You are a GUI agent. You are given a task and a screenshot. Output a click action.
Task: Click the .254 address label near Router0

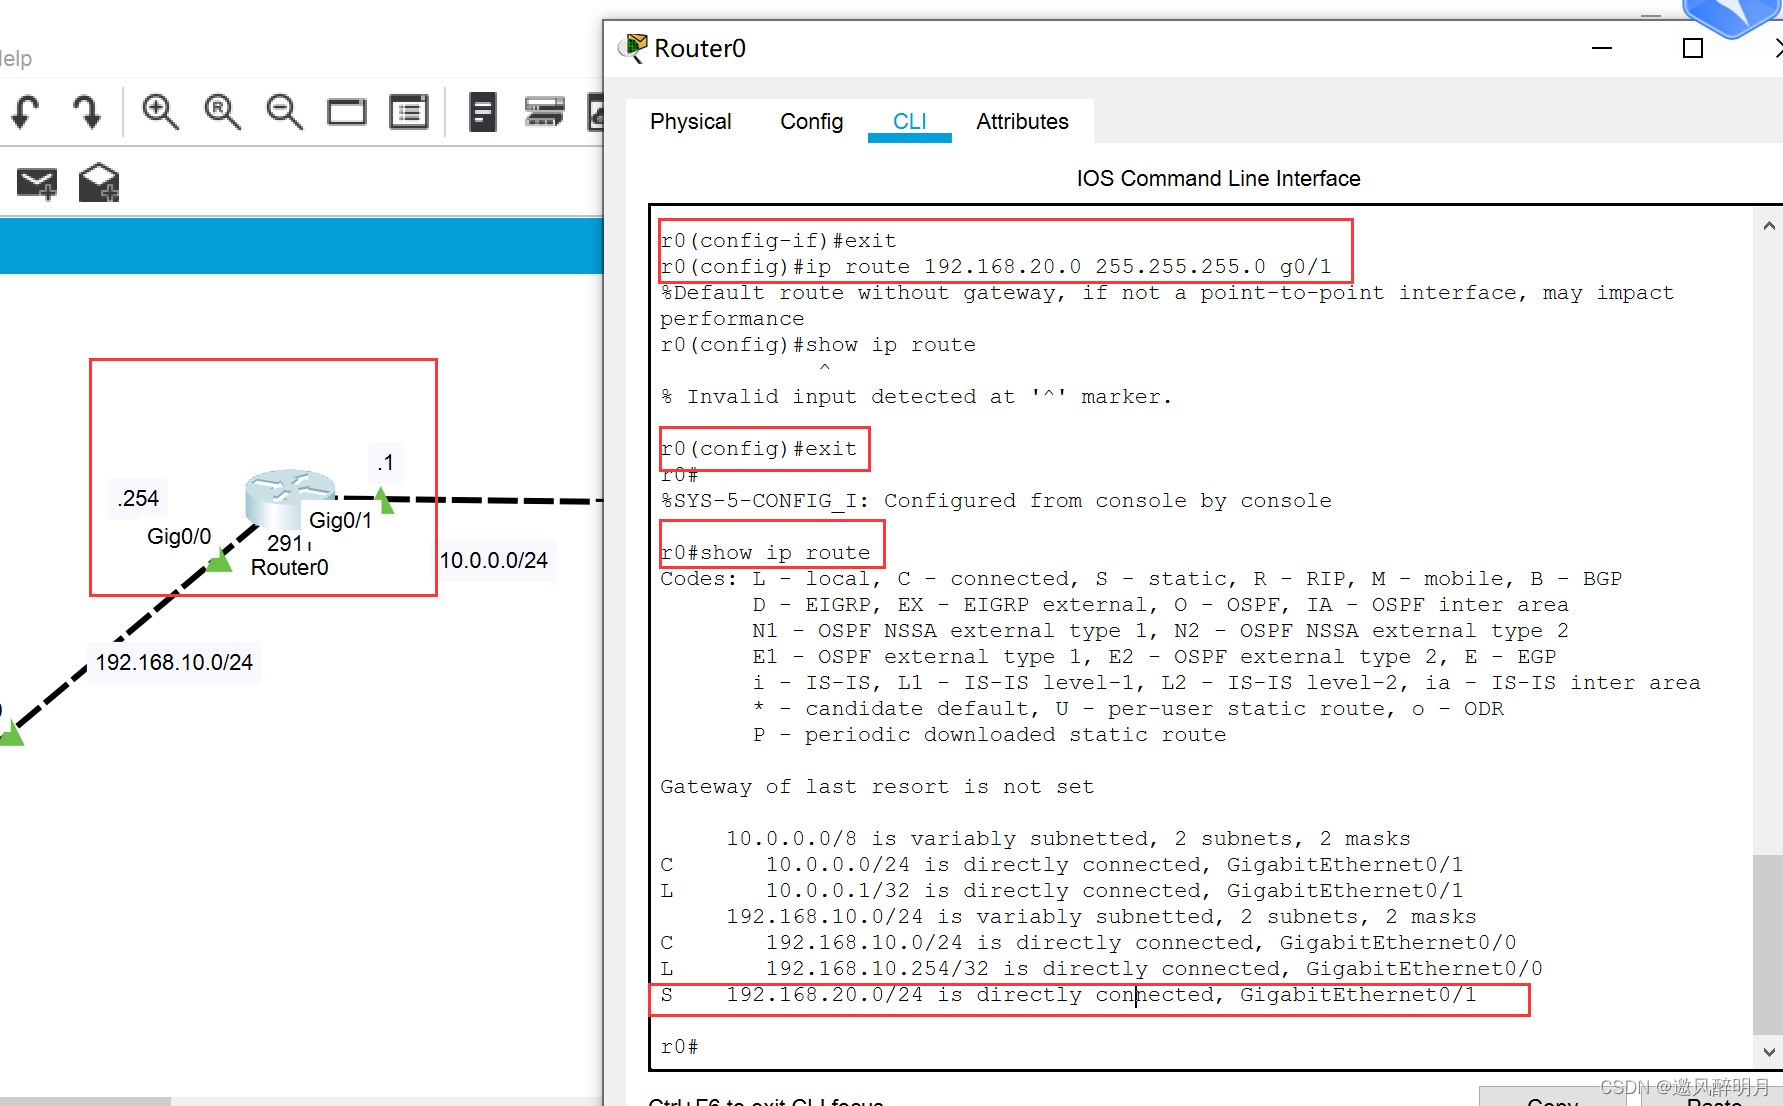[x=138, y=498]
